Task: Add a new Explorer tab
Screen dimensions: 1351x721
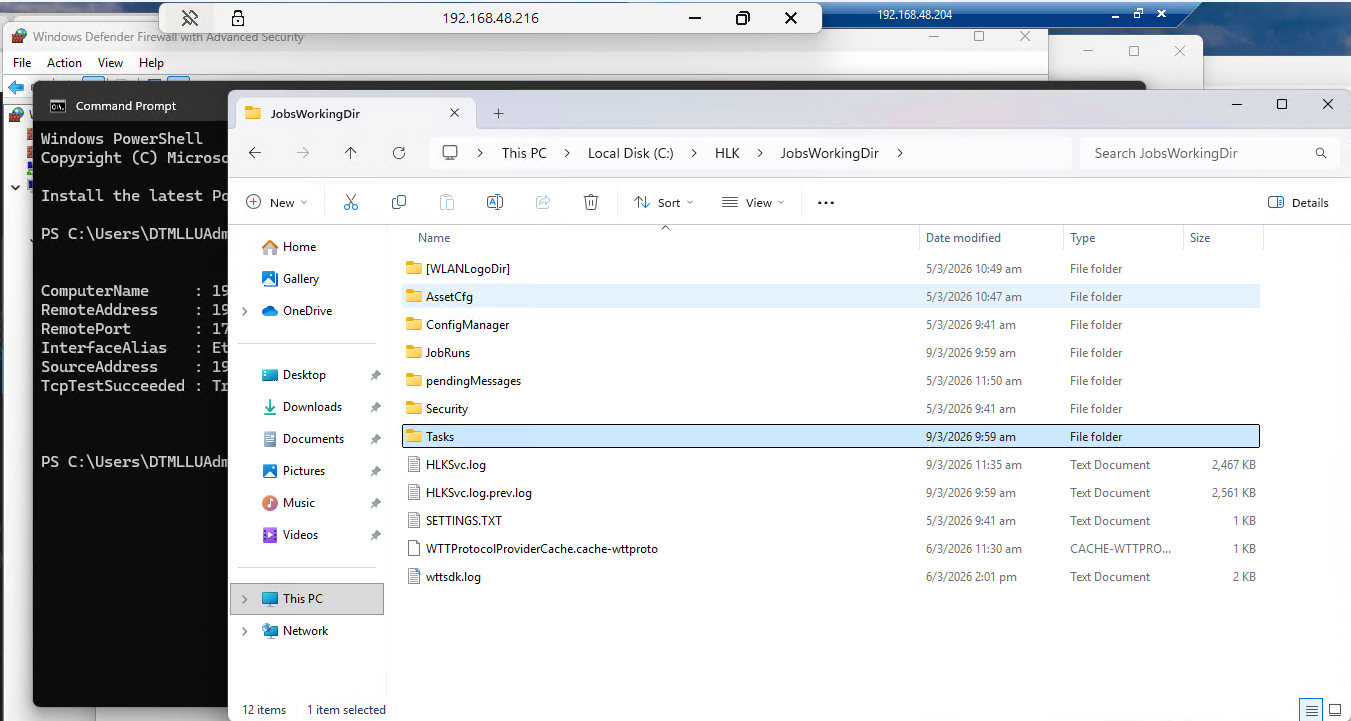Action: tap(498, 114)
